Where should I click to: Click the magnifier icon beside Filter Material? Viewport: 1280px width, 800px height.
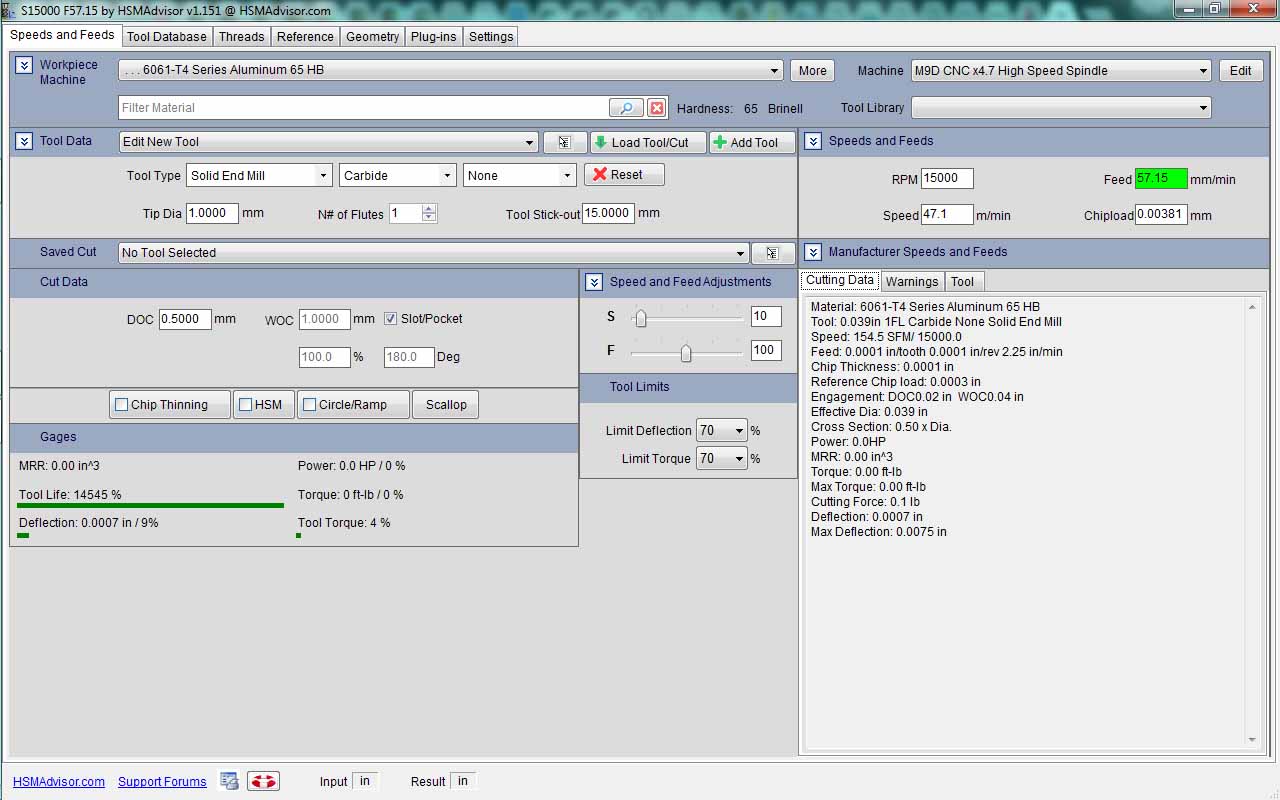coord(626,108)
